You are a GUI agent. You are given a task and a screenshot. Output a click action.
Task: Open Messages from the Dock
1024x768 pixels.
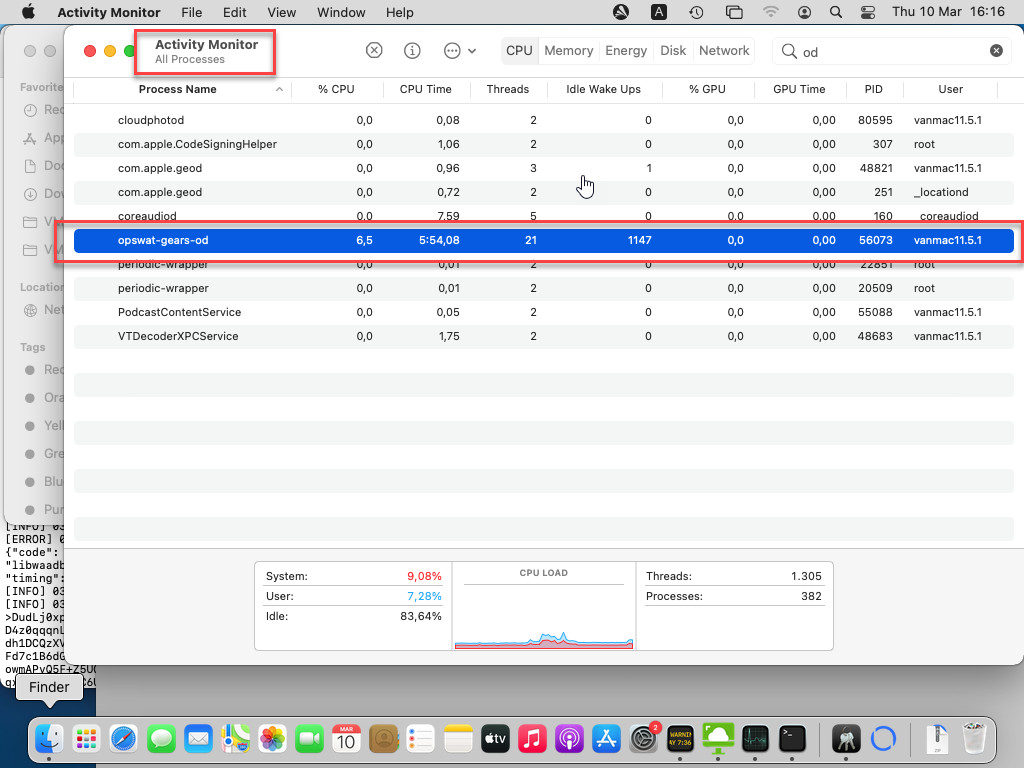161,739
